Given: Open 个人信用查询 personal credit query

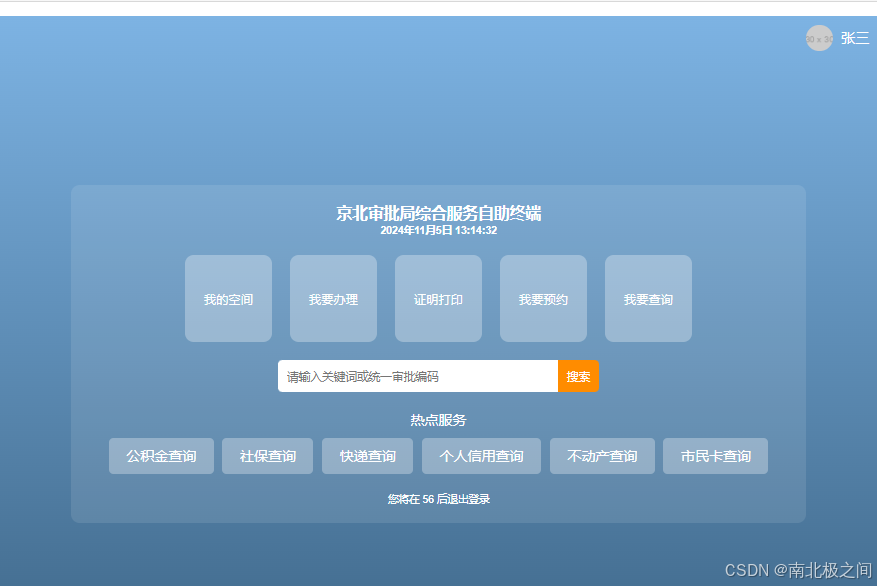Looking at the screenshot, I should pyautogui.click(x=481, y=456).
